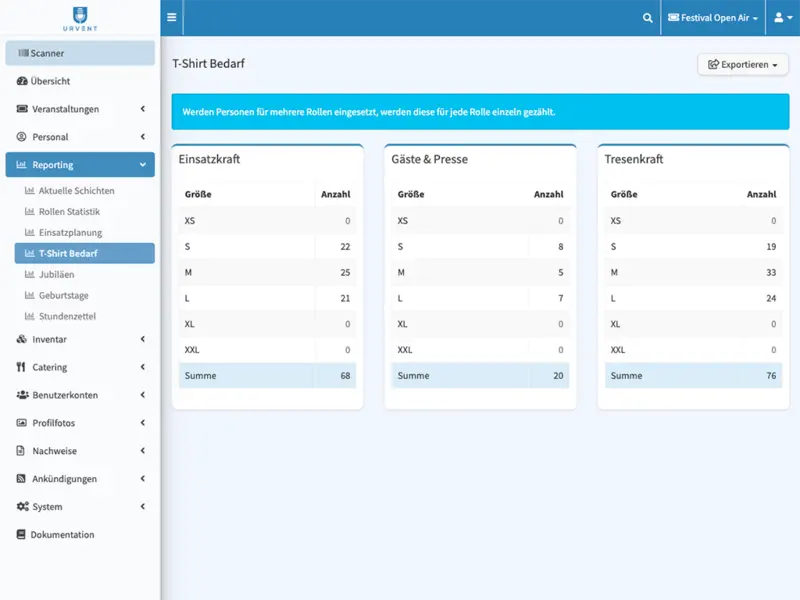Click the Einsatzkraft M count 25

(x=345, y=272)
